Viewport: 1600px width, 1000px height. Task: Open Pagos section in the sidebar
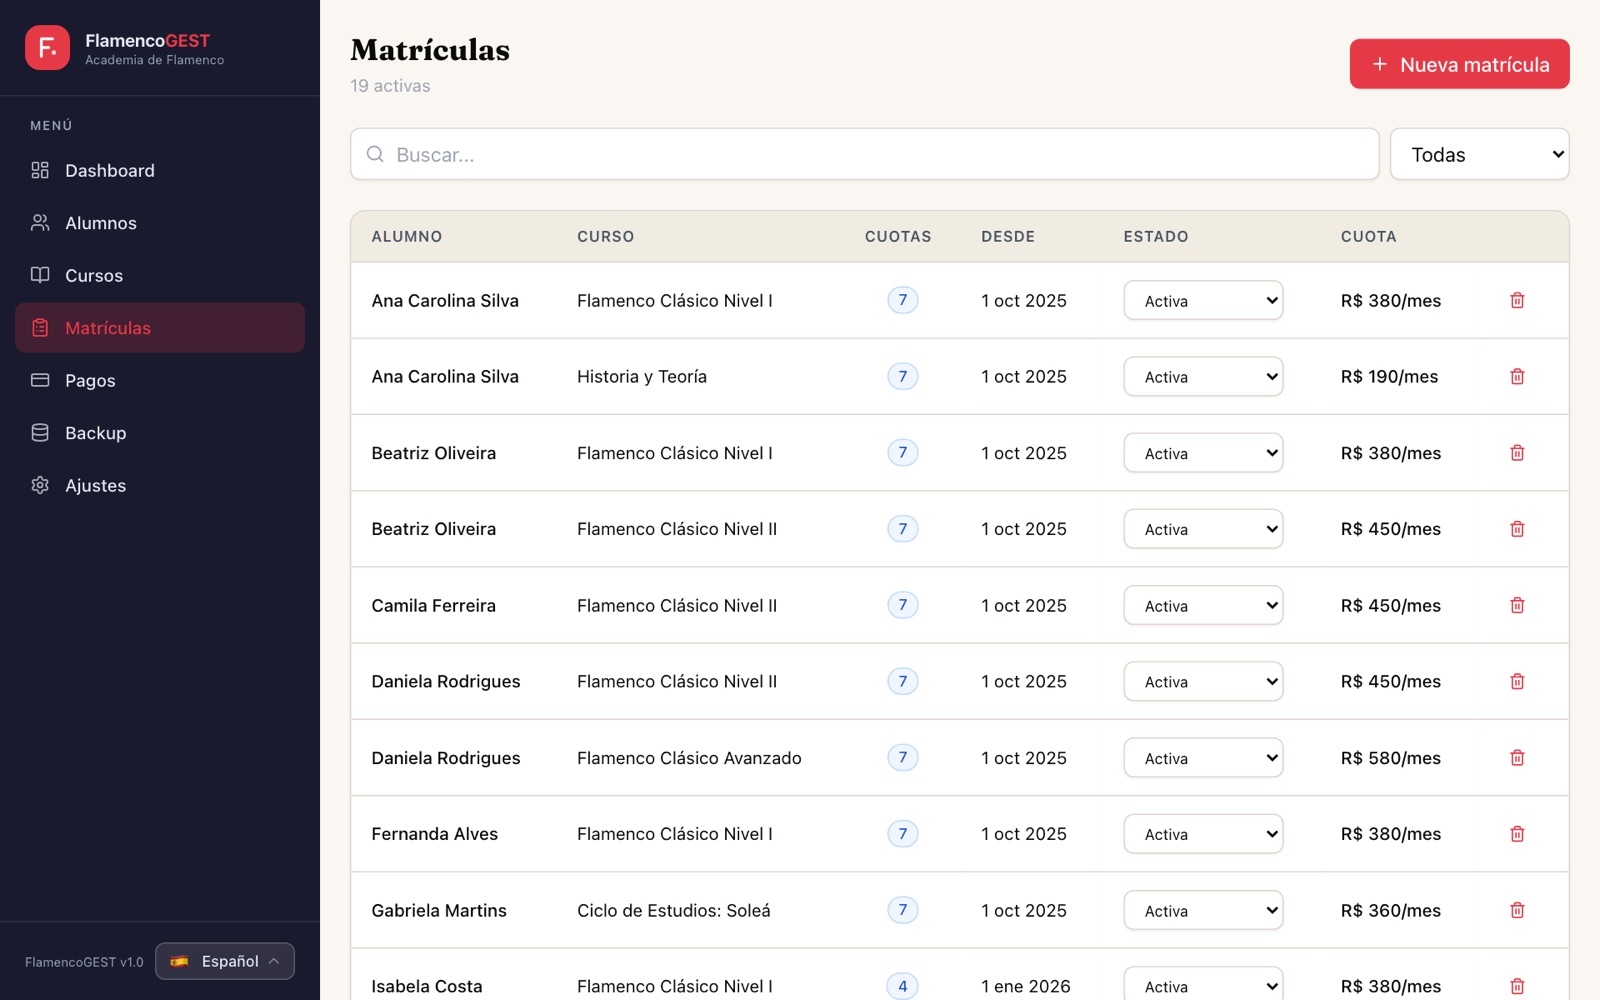[160, 380]
